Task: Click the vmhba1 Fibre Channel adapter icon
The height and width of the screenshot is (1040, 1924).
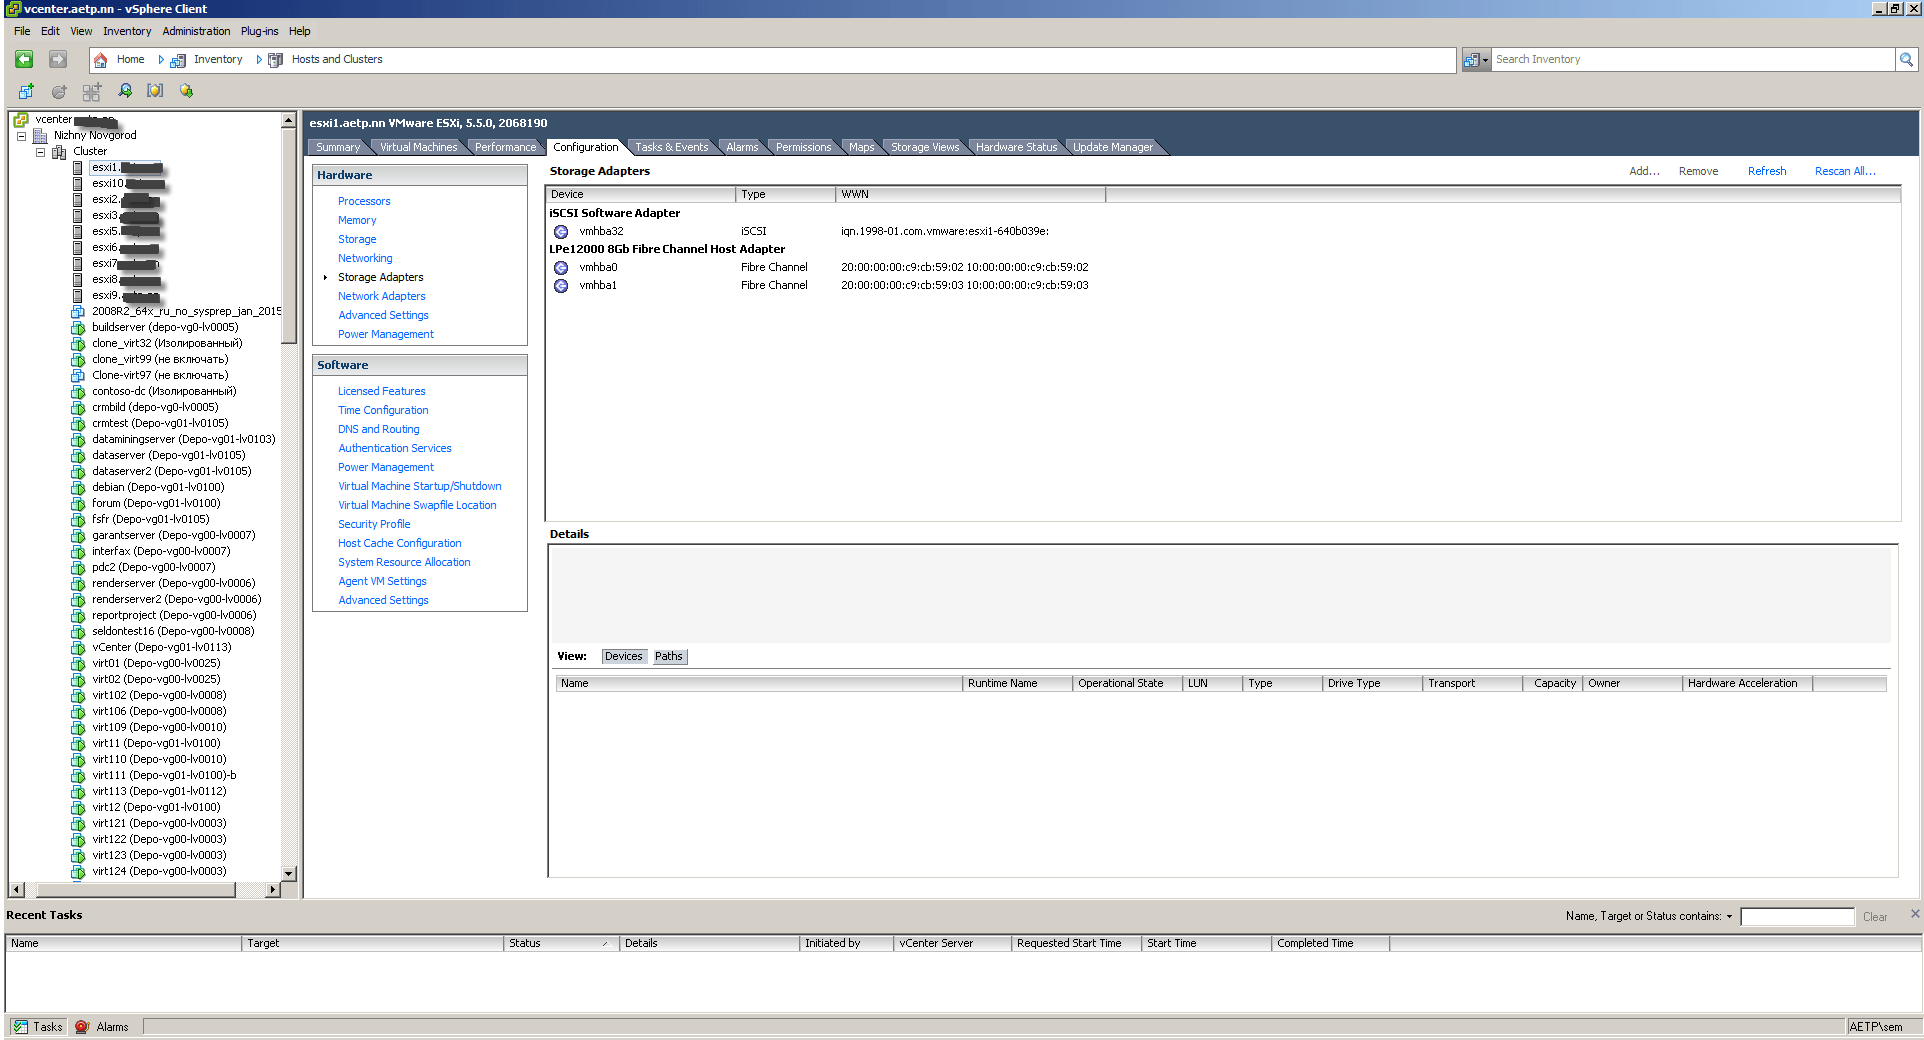Action: (x=561, y=286)
